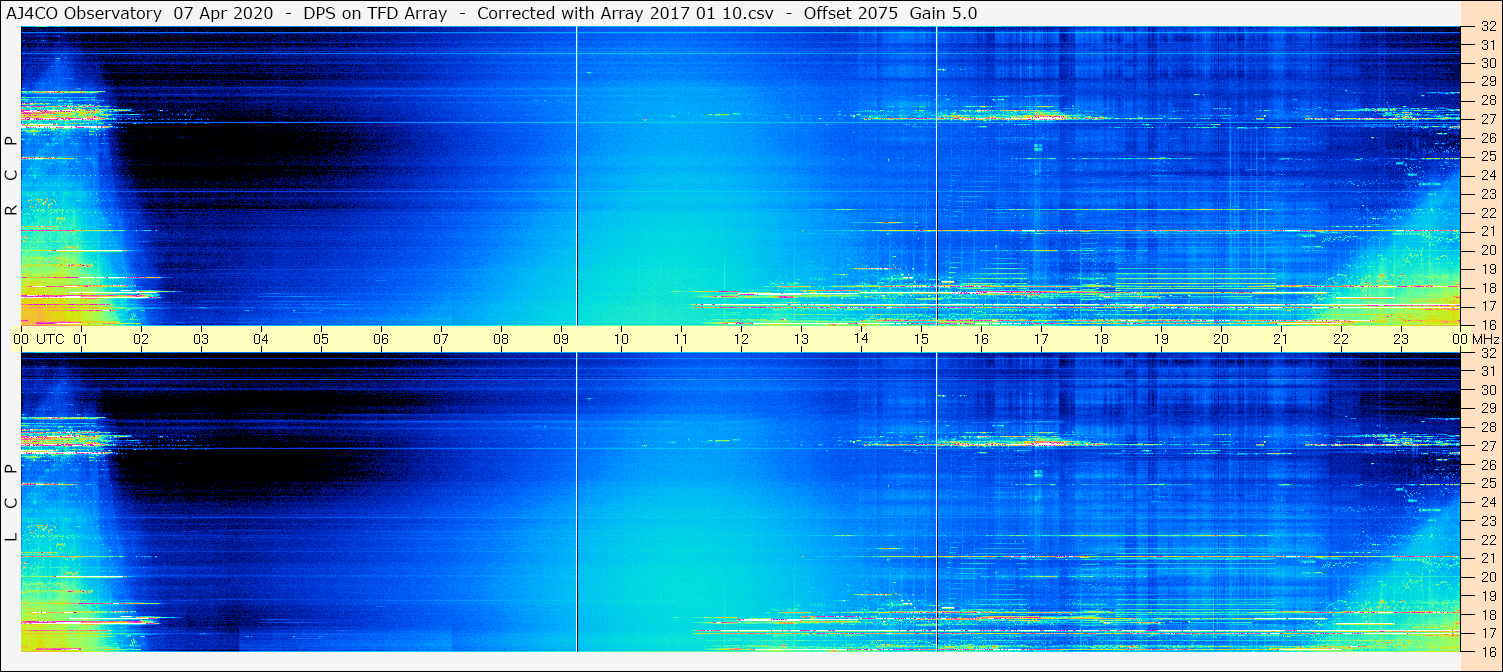The image size is (1503, 672).
Task: Click the '12' hour label on time axis
Action: coord(741,339)
